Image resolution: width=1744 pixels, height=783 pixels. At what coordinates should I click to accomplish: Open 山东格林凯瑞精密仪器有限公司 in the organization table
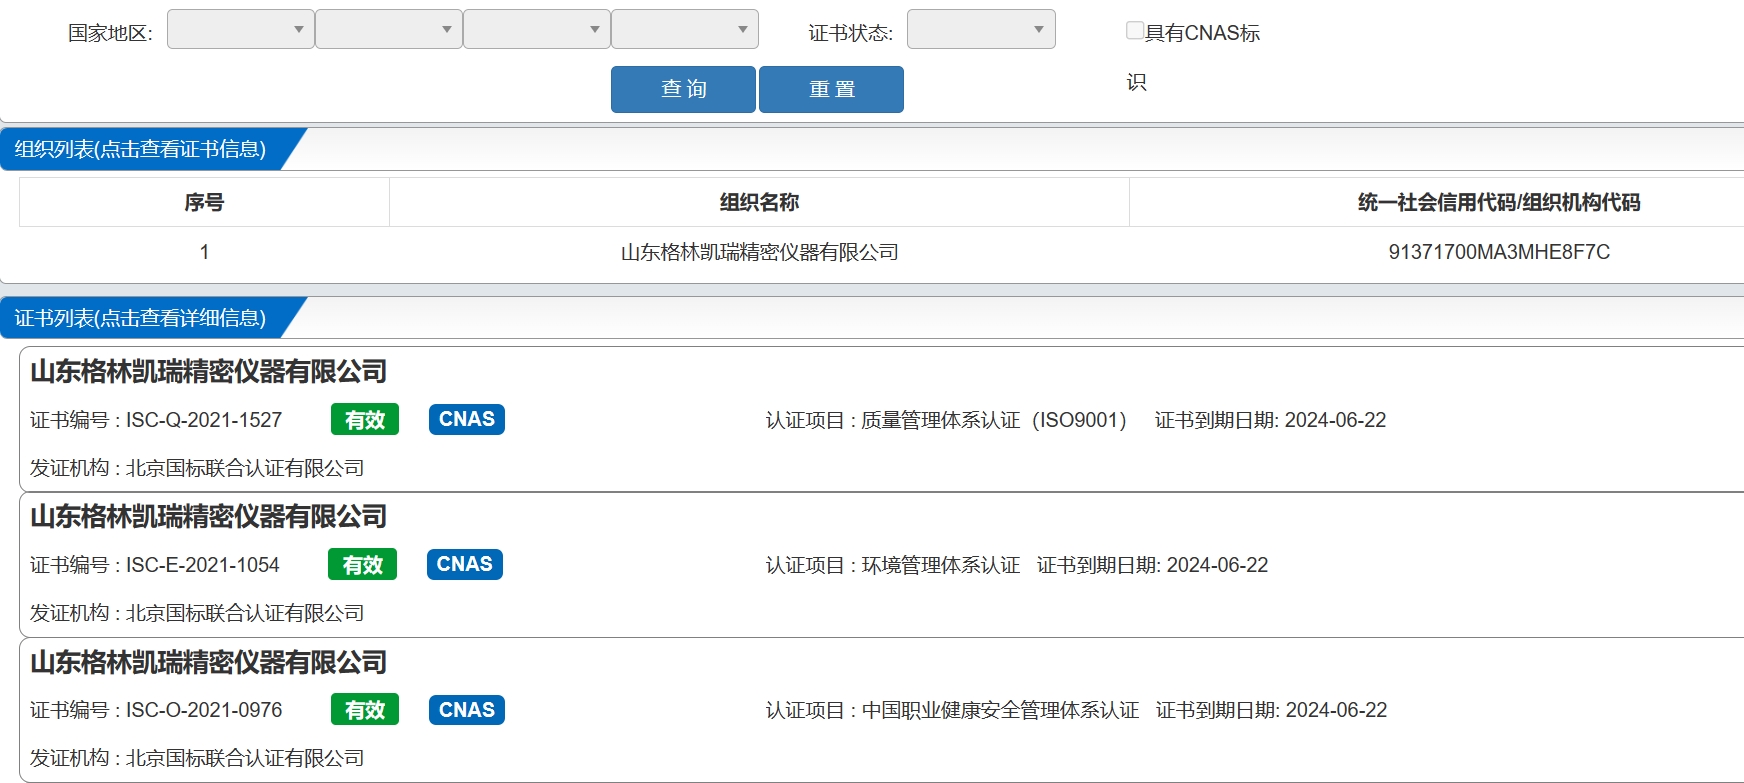pos(759,252)
